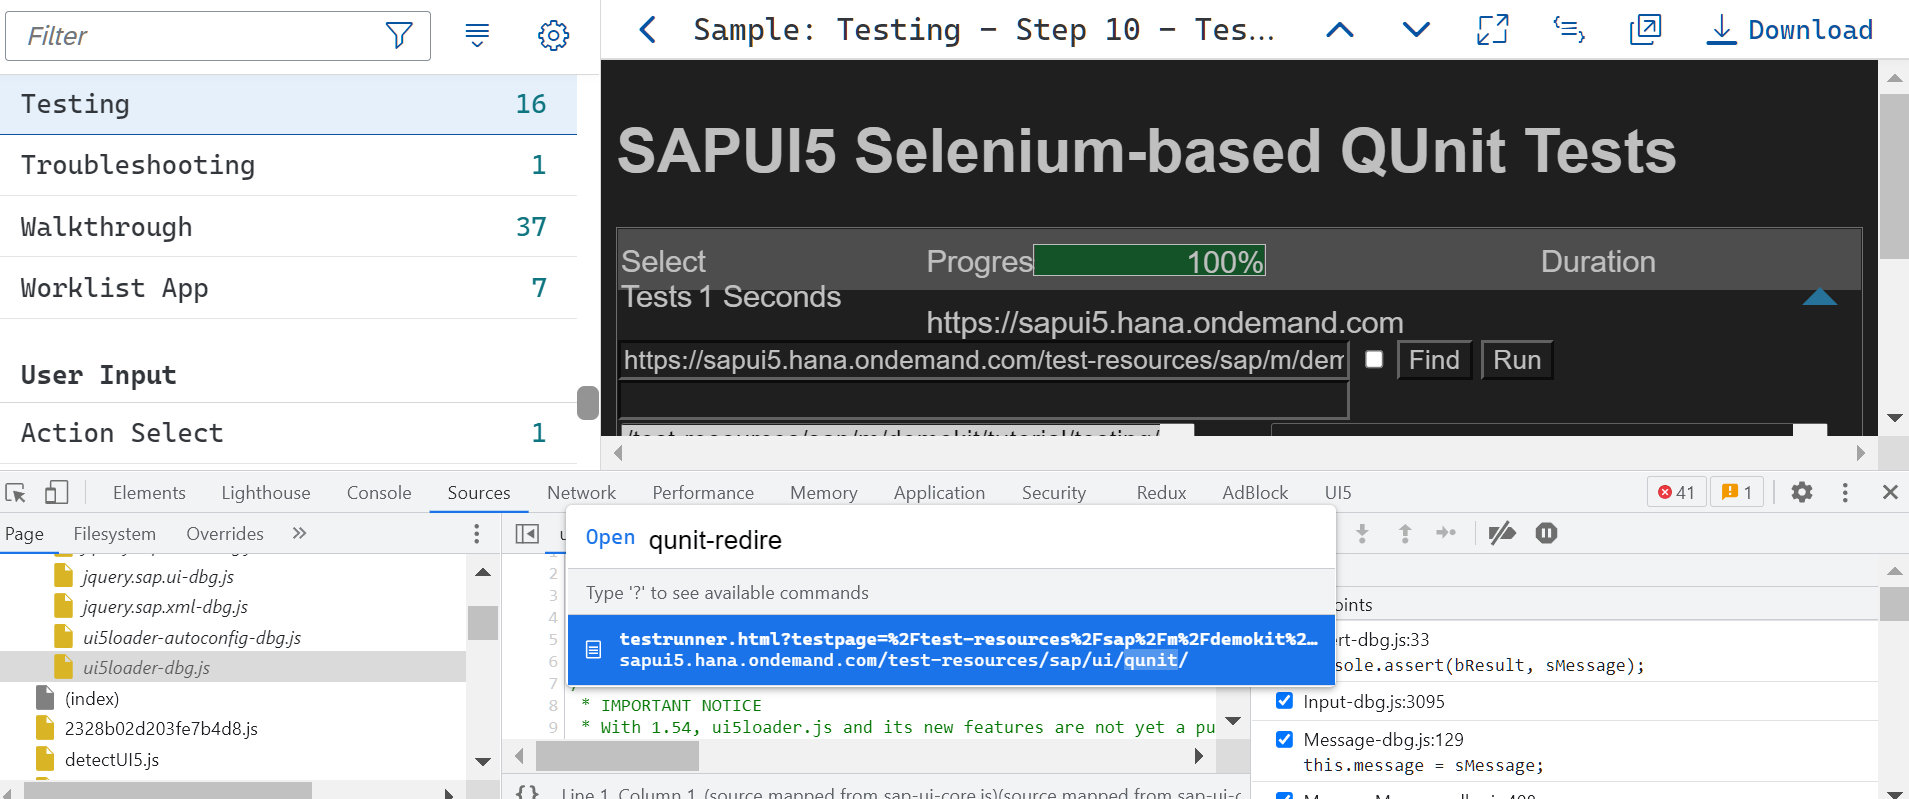Screen dimensions: 1909x799
Task: Open the Application tab
Action: coord(939,492)
